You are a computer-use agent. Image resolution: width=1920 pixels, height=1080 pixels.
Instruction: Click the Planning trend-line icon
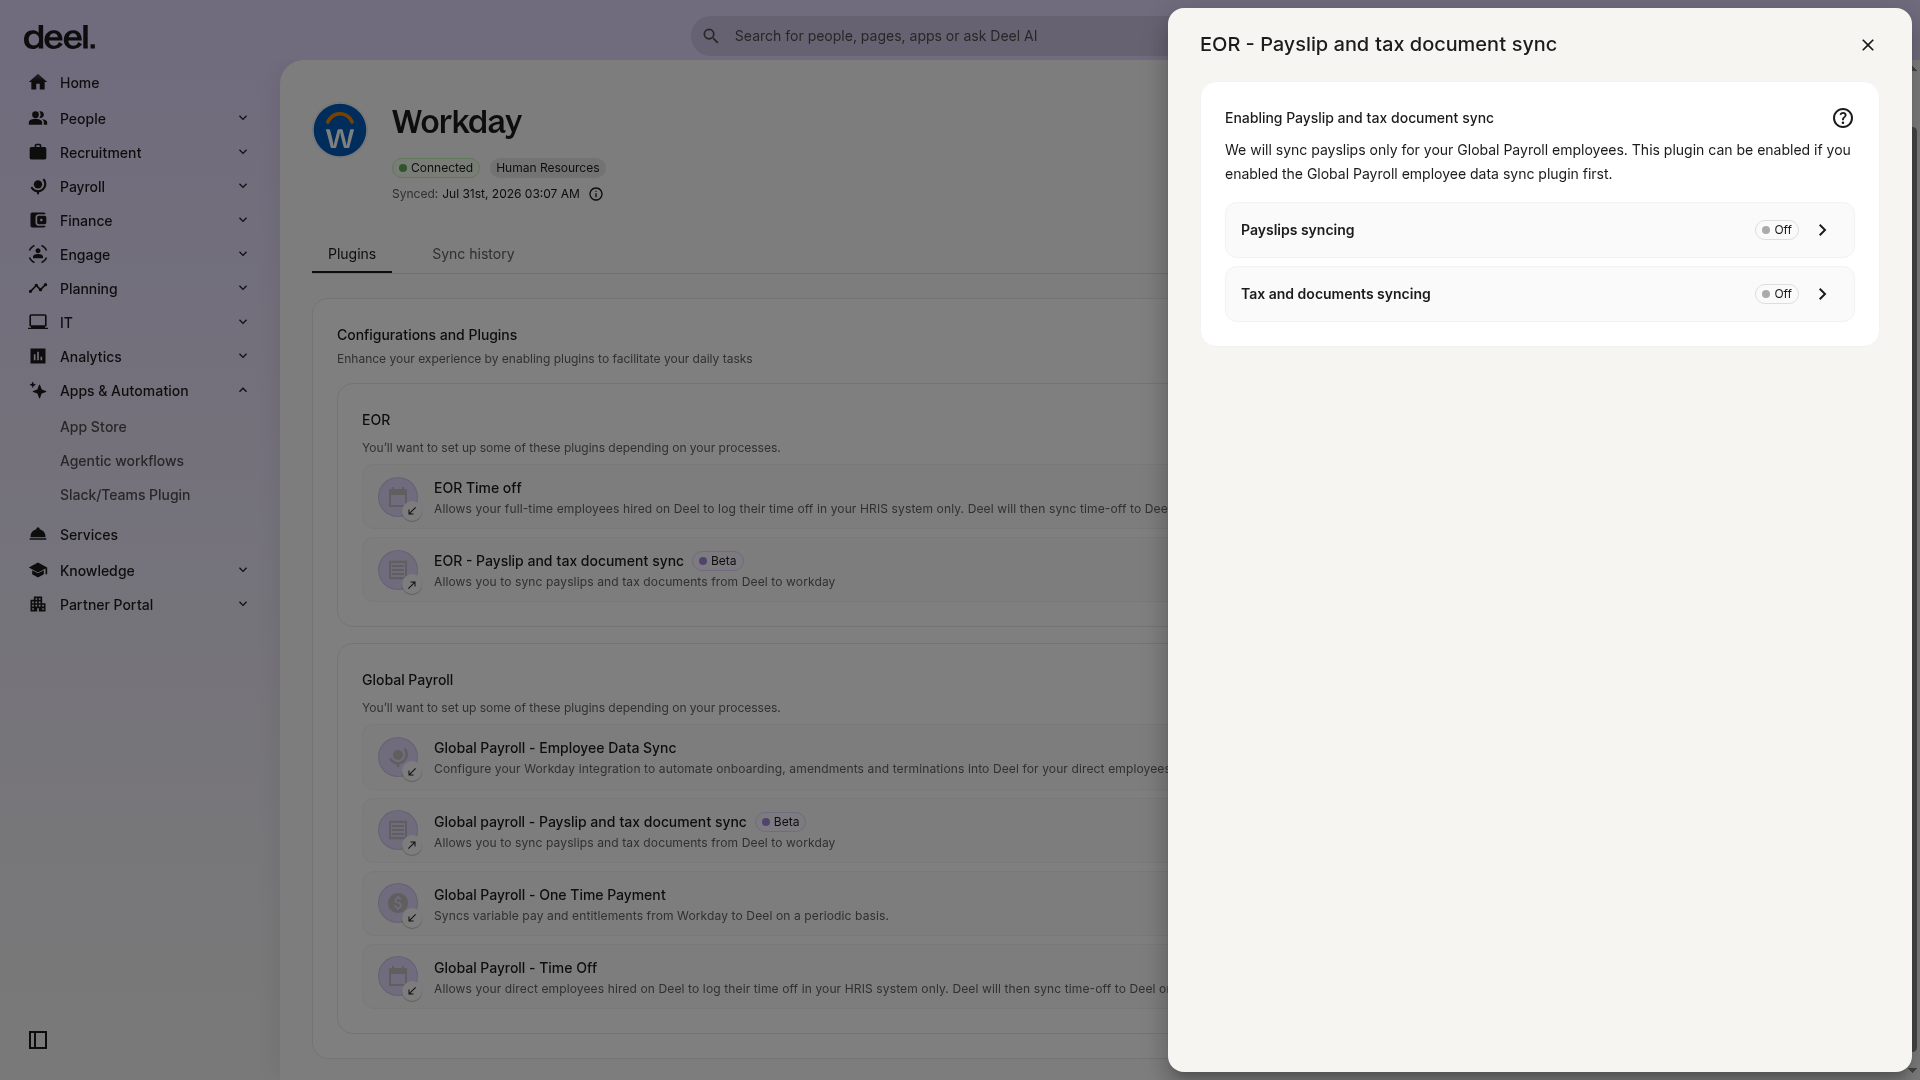[38, 289]
